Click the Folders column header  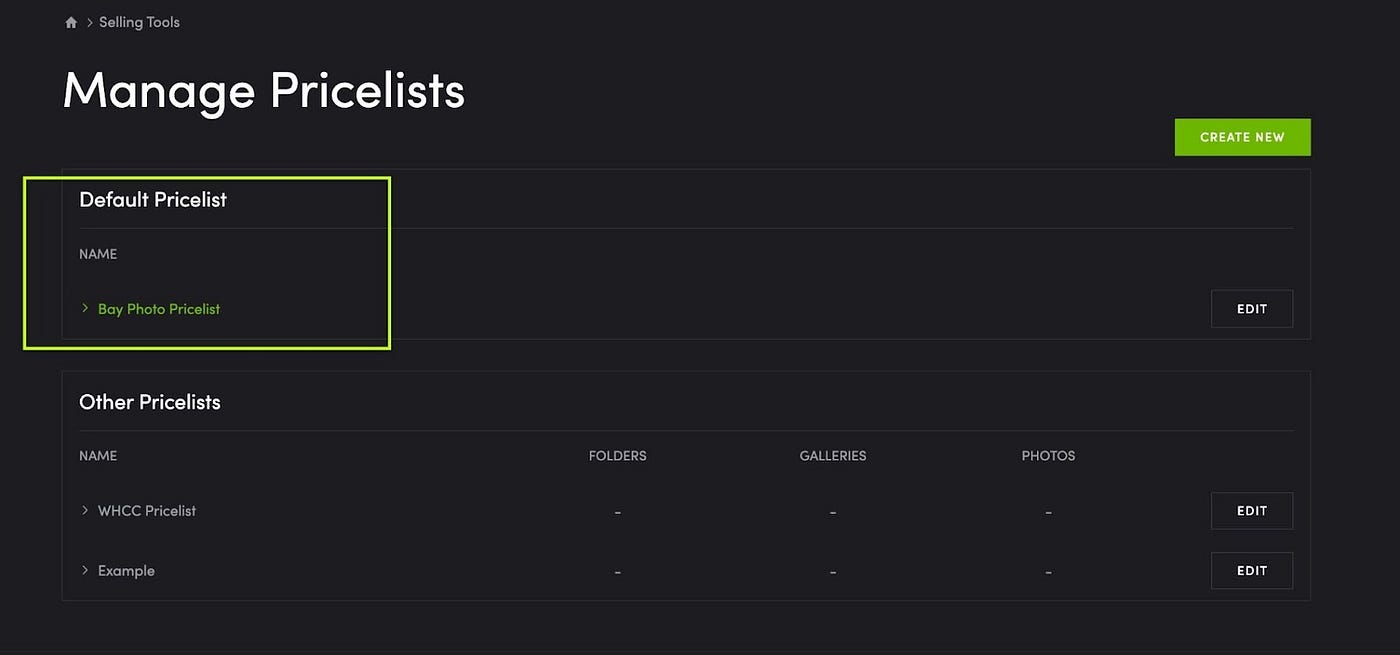point(617,456)
